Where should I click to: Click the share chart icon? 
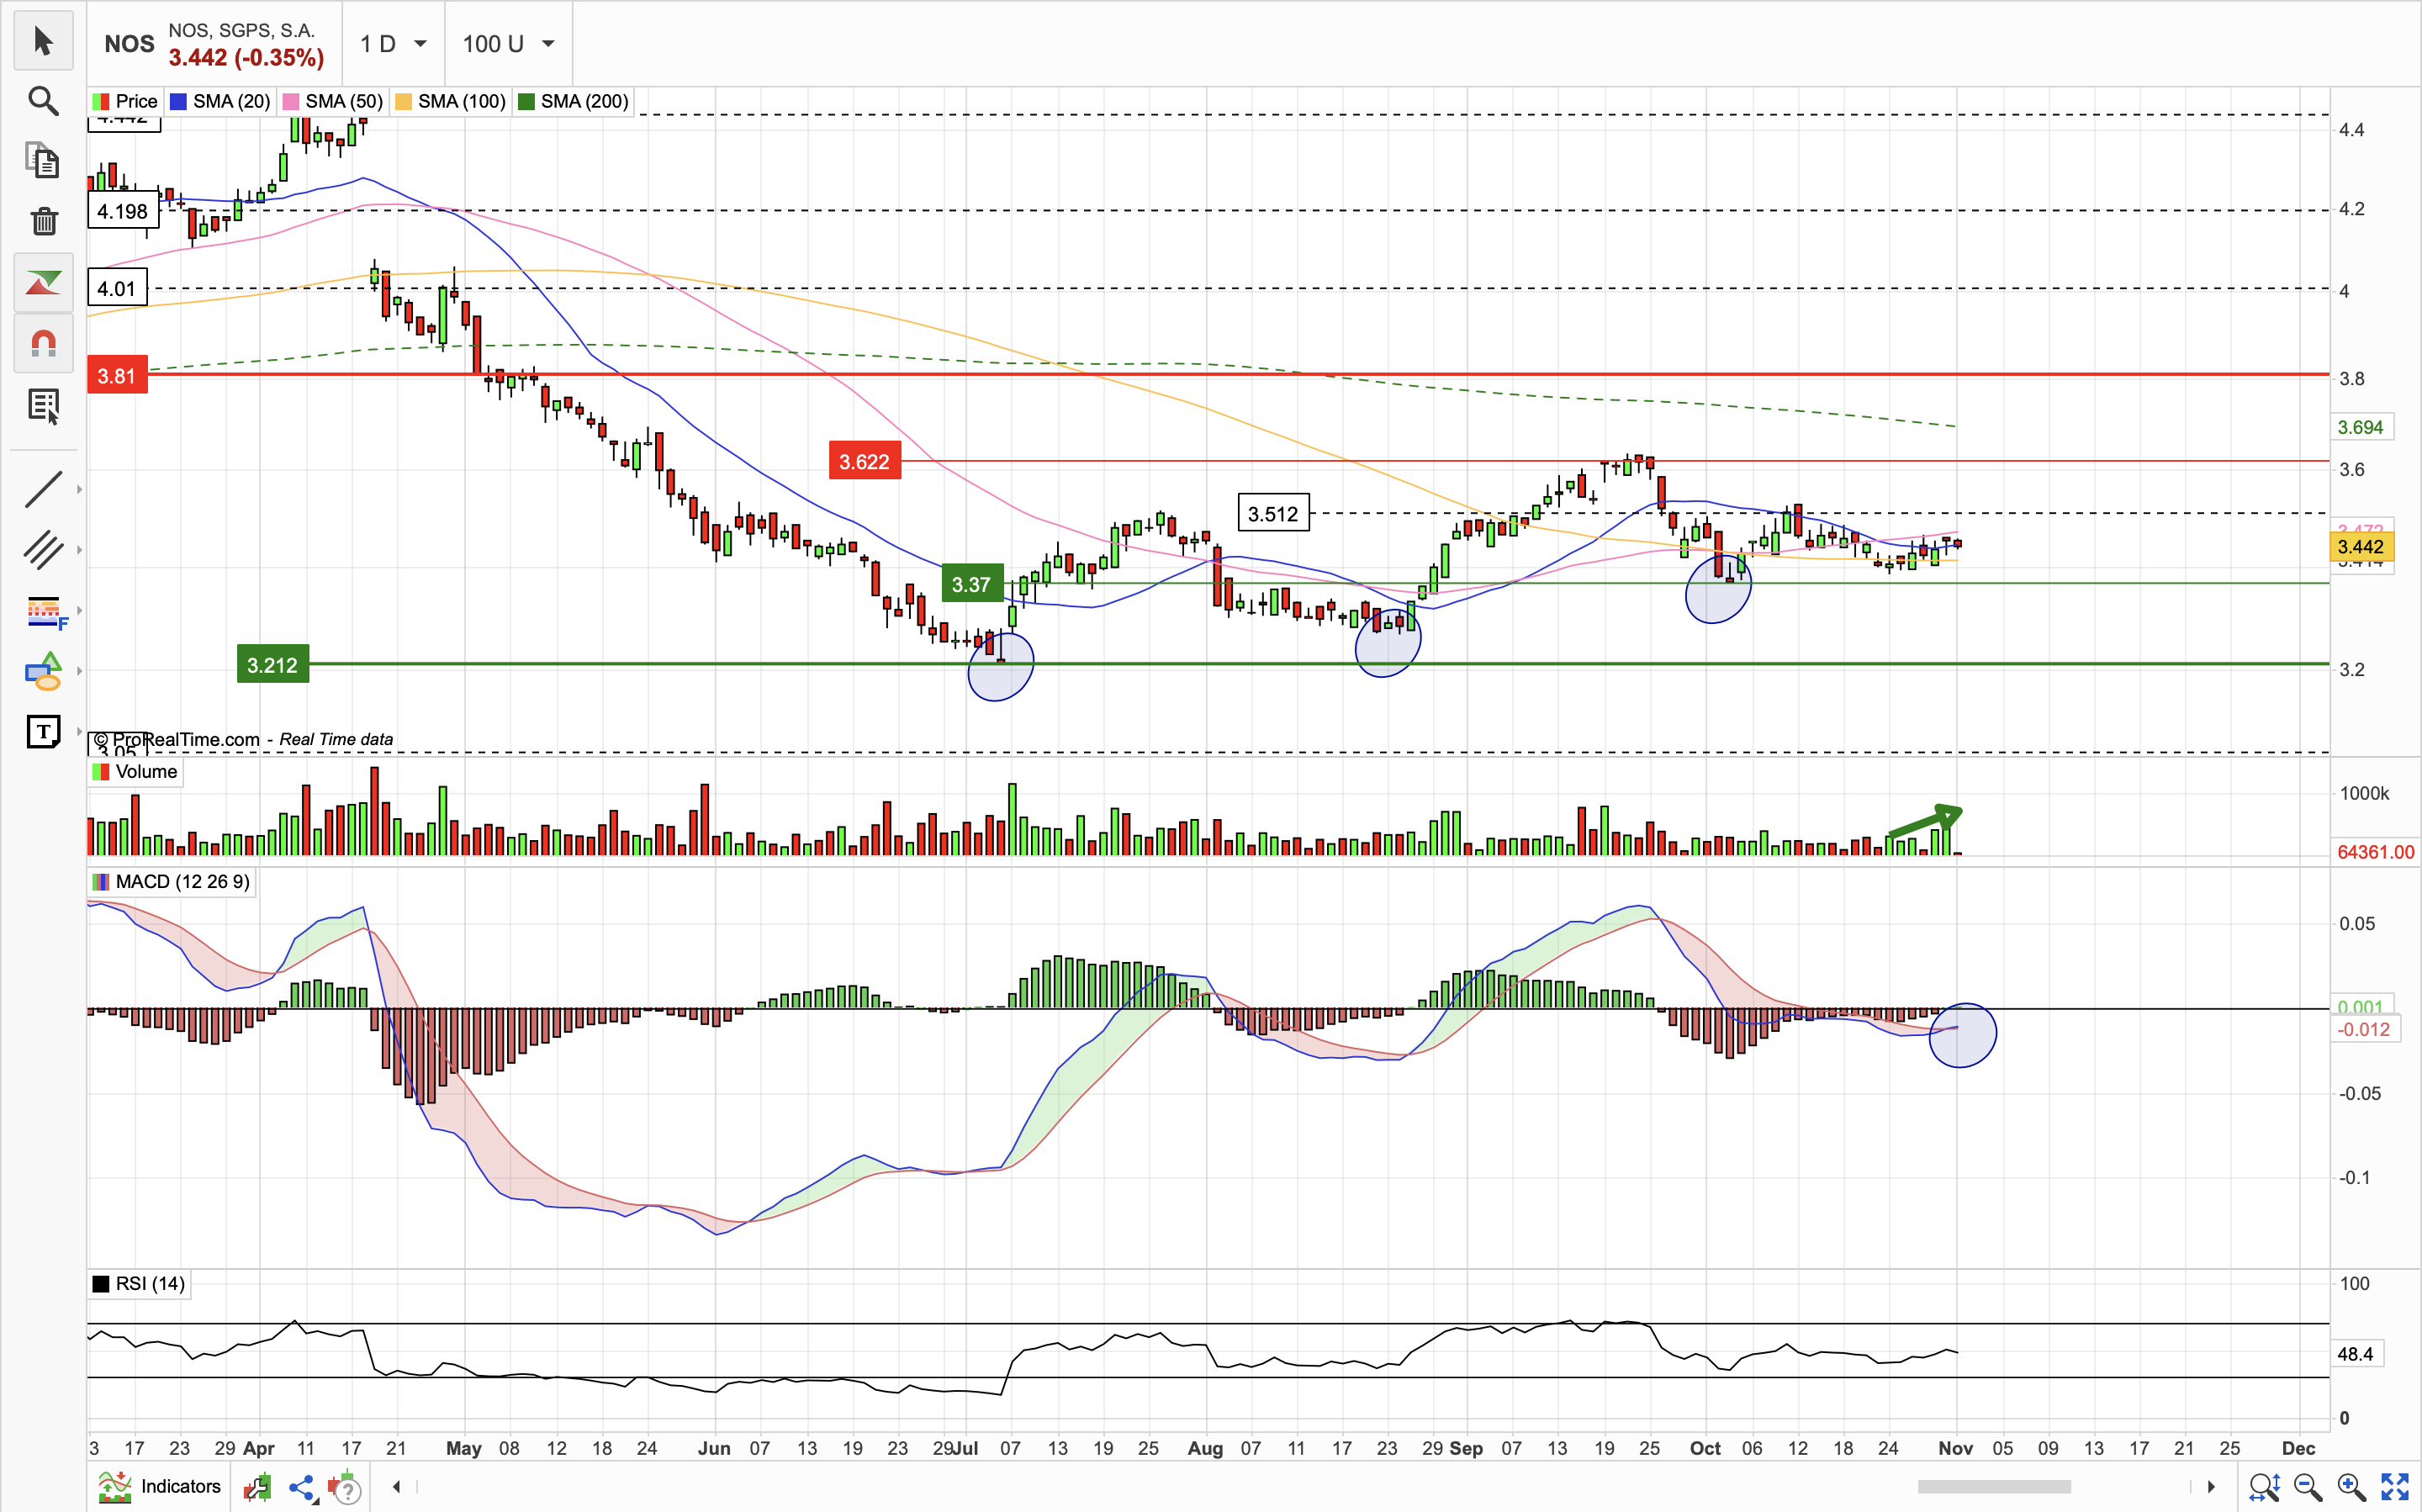tap(302, 1487)
